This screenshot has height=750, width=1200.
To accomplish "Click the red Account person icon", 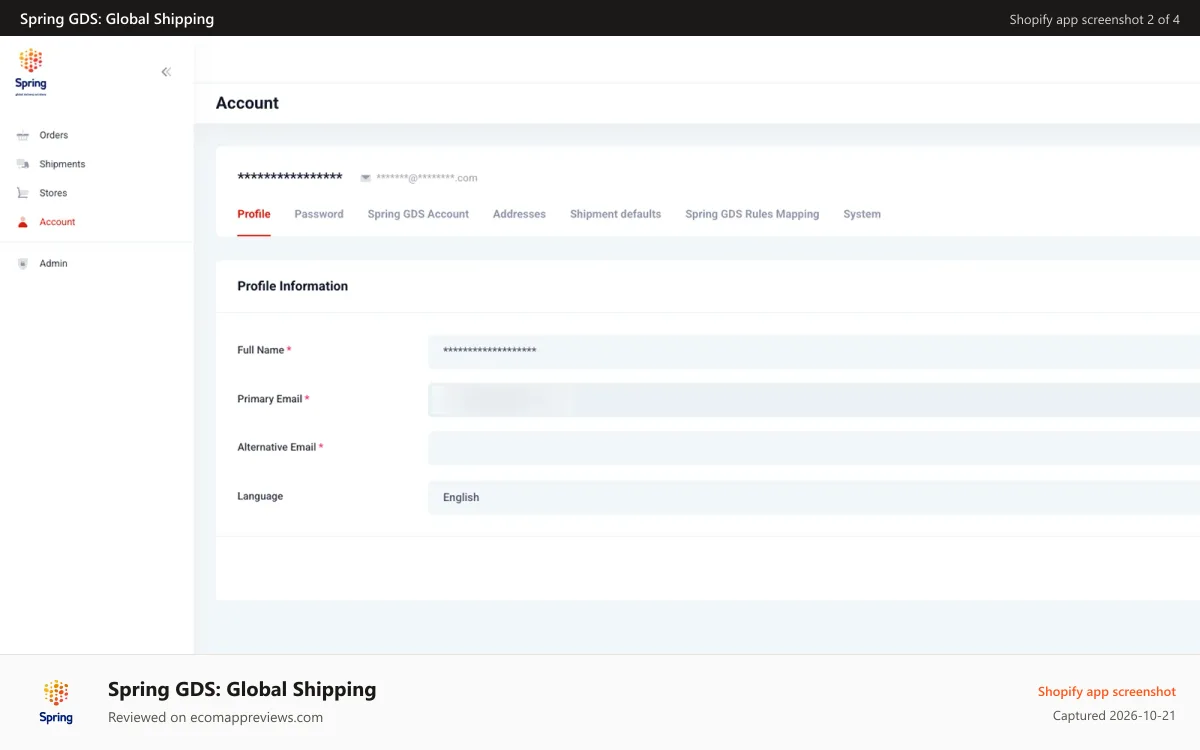I will click(22, 222).
